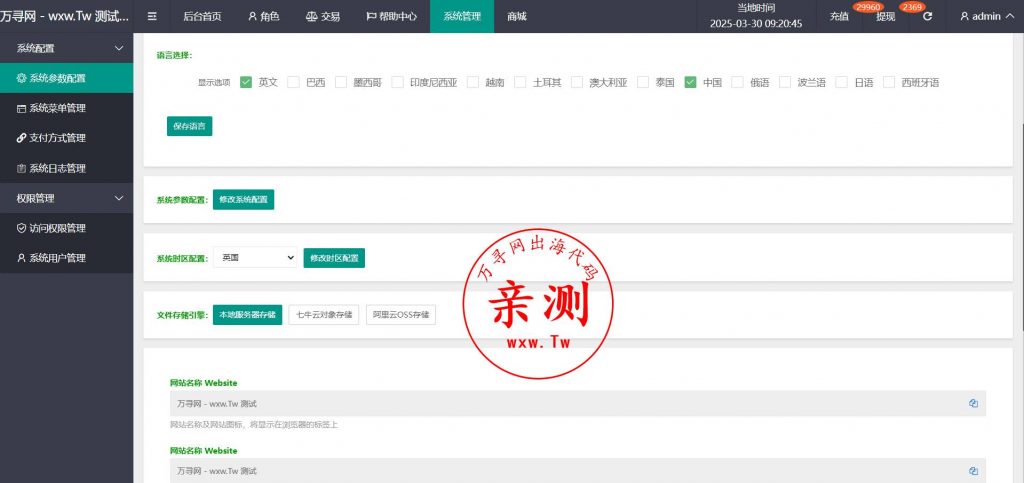Open 访问权限管理 in sidebar
This screenshot has width=1024, height=483.
pyautogui.click(x=67, y=228)
